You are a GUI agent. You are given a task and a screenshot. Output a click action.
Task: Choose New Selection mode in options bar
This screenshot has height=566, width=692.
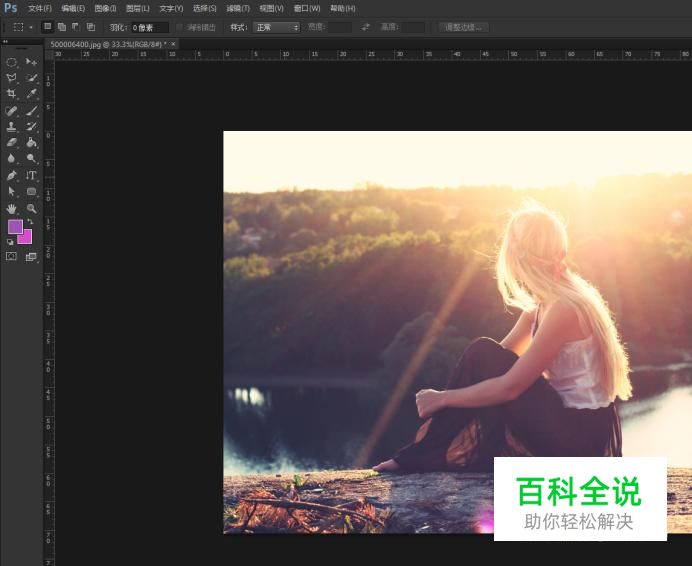tap(47, 27)
